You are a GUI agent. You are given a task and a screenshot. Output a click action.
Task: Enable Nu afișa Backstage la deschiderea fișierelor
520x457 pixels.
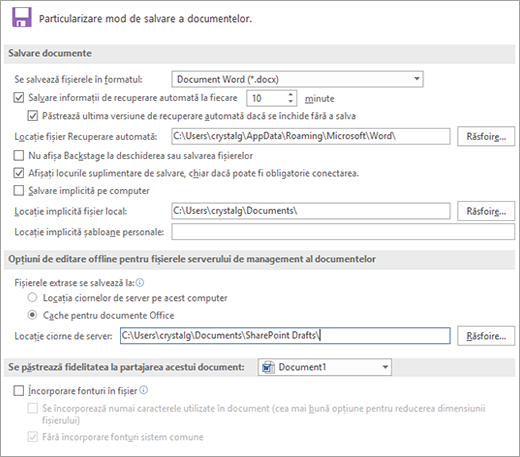(19, 155)
